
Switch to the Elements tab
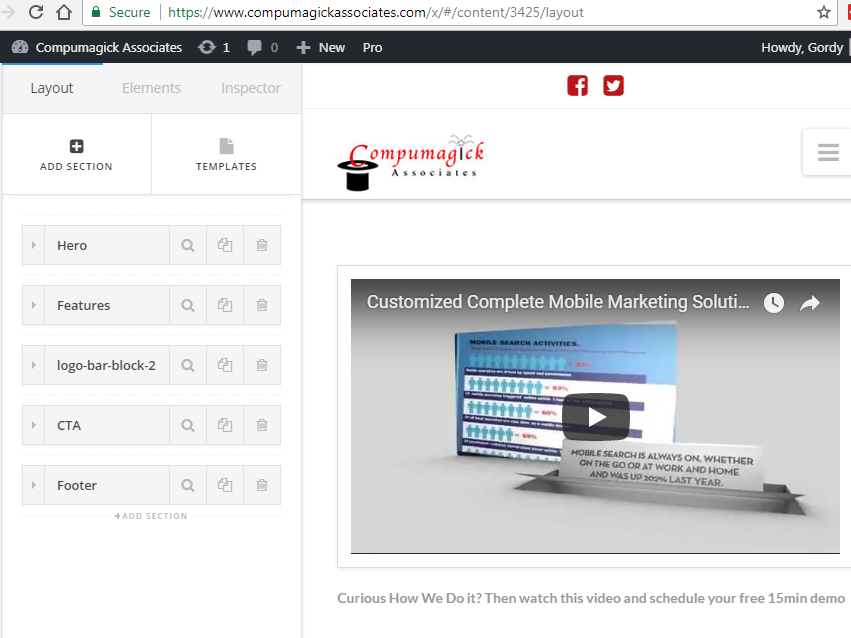(x=151, y=88)
